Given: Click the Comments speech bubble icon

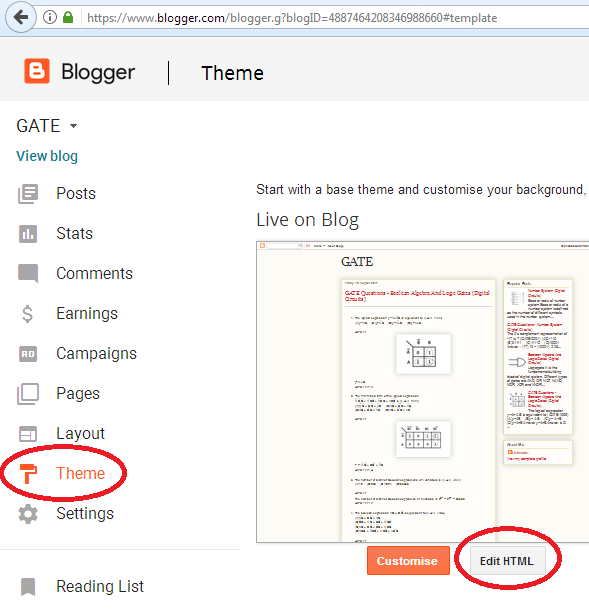Looking at the screenshot, I should click(x=28, y=274).
